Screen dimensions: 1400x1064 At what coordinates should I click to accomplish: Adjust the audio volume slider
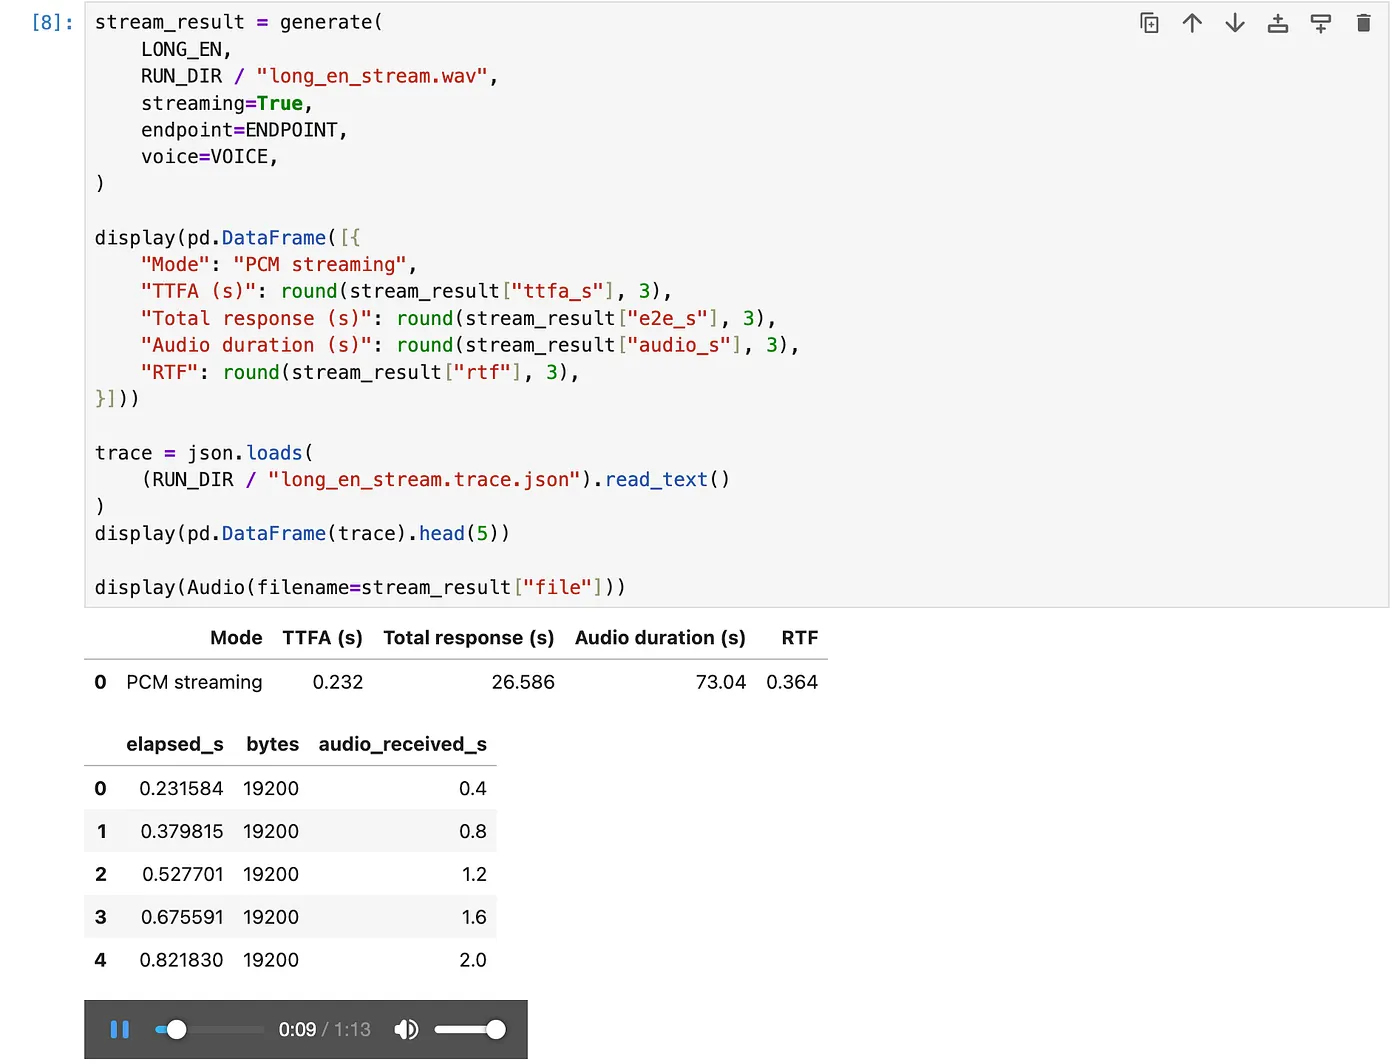click(469, 1029)
